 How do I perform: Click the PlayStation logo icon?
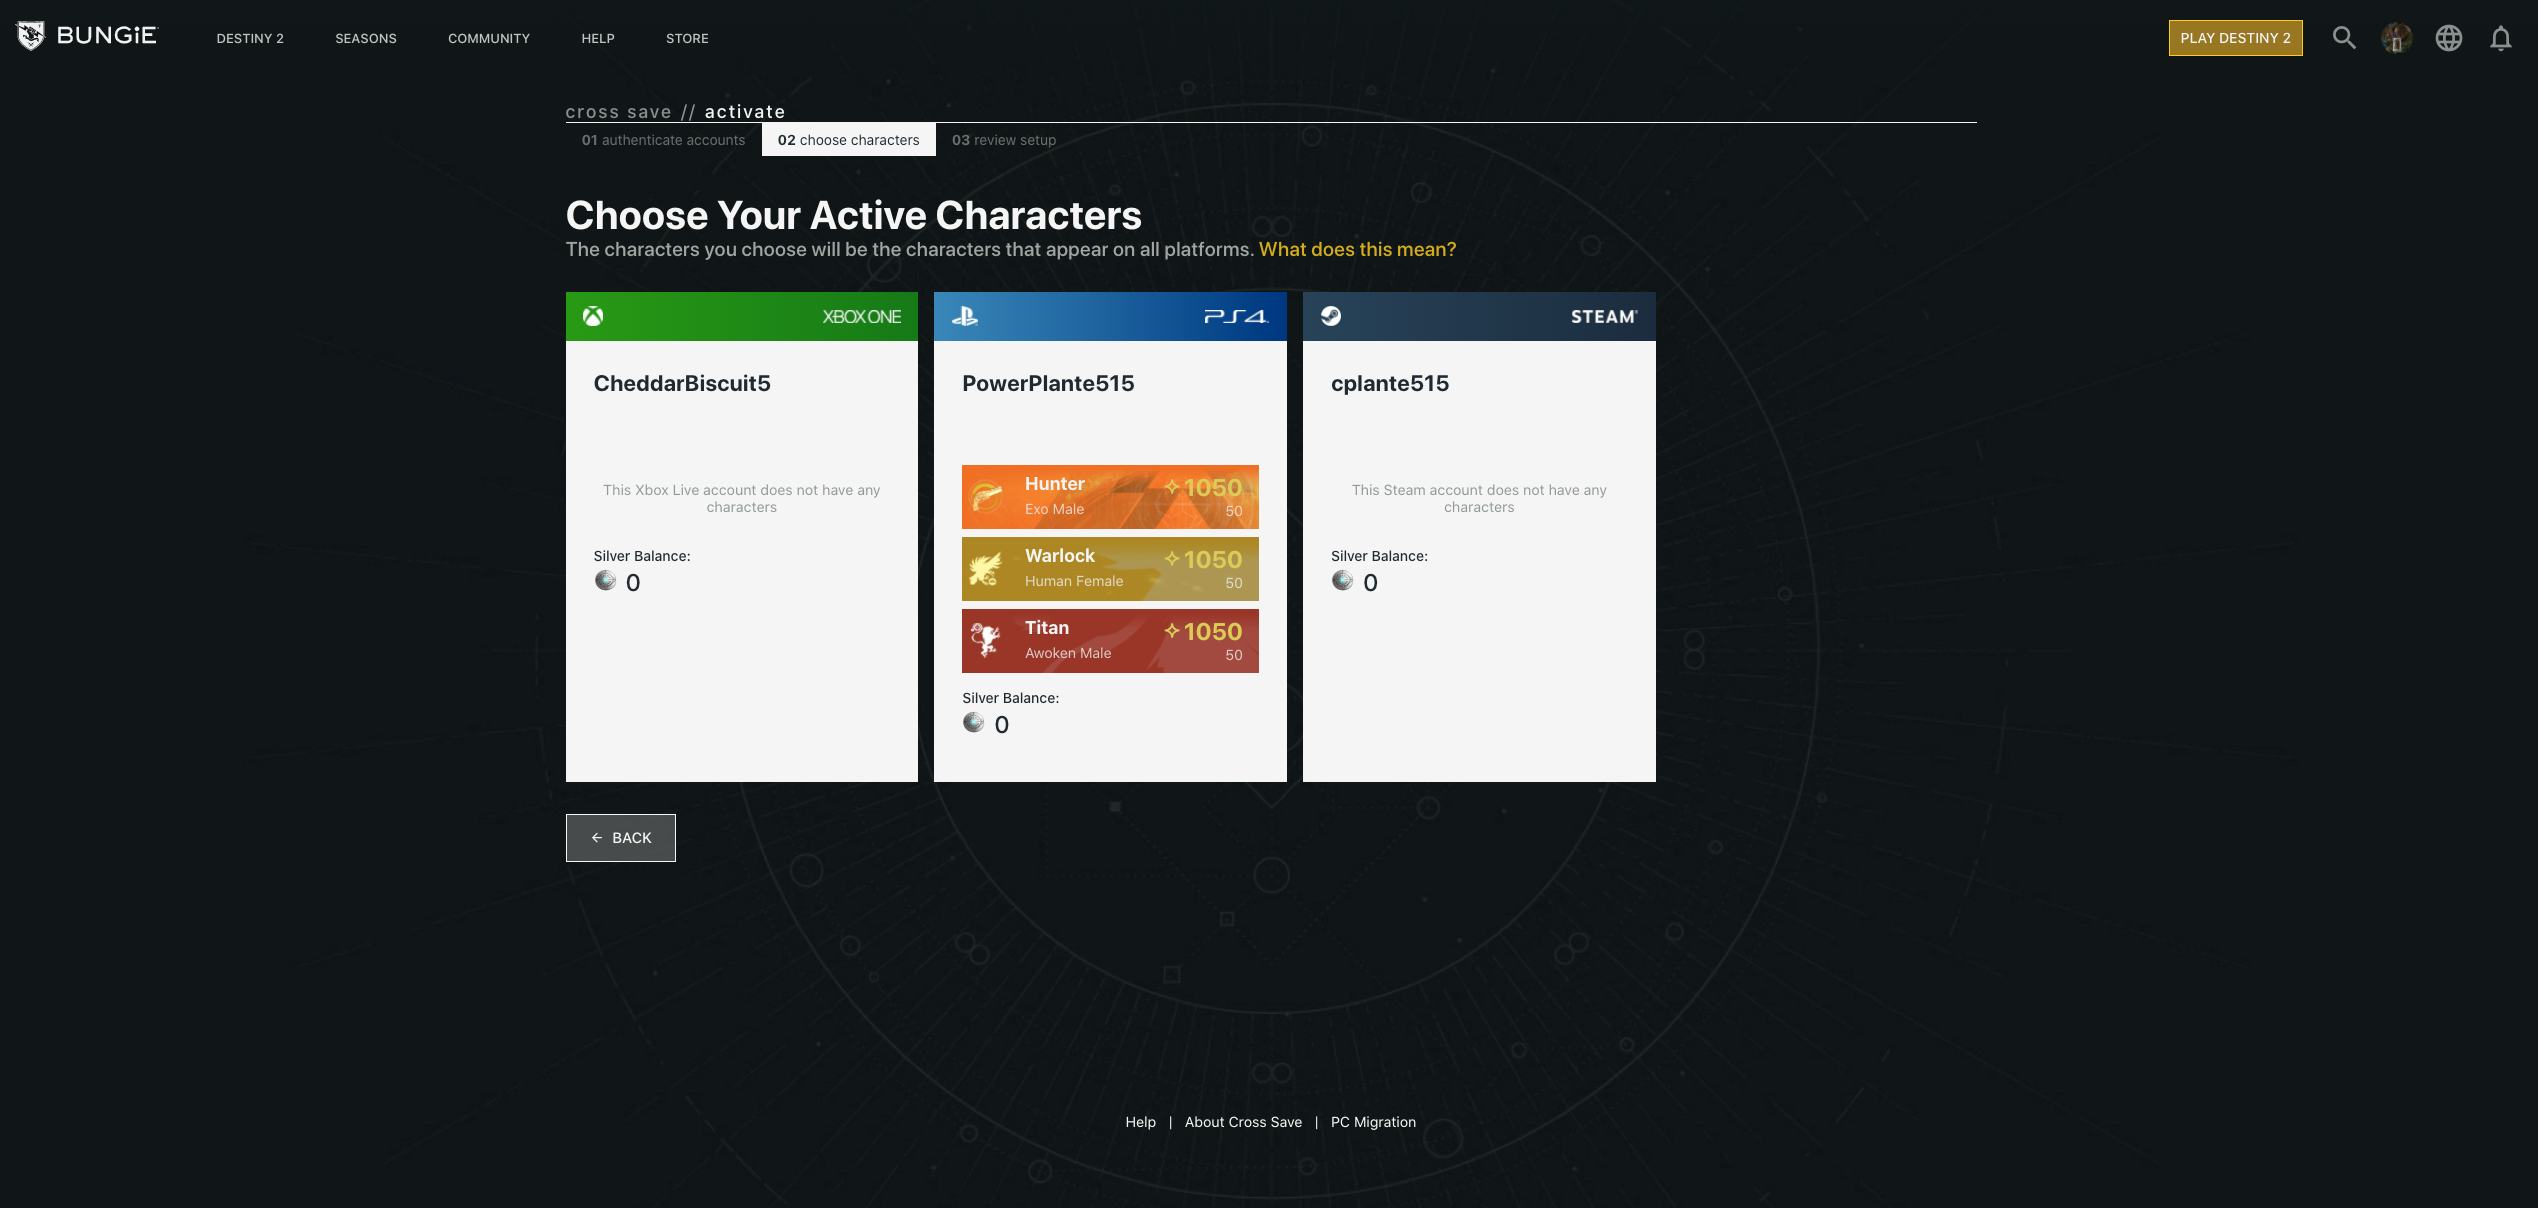click(x=965, y=316)
